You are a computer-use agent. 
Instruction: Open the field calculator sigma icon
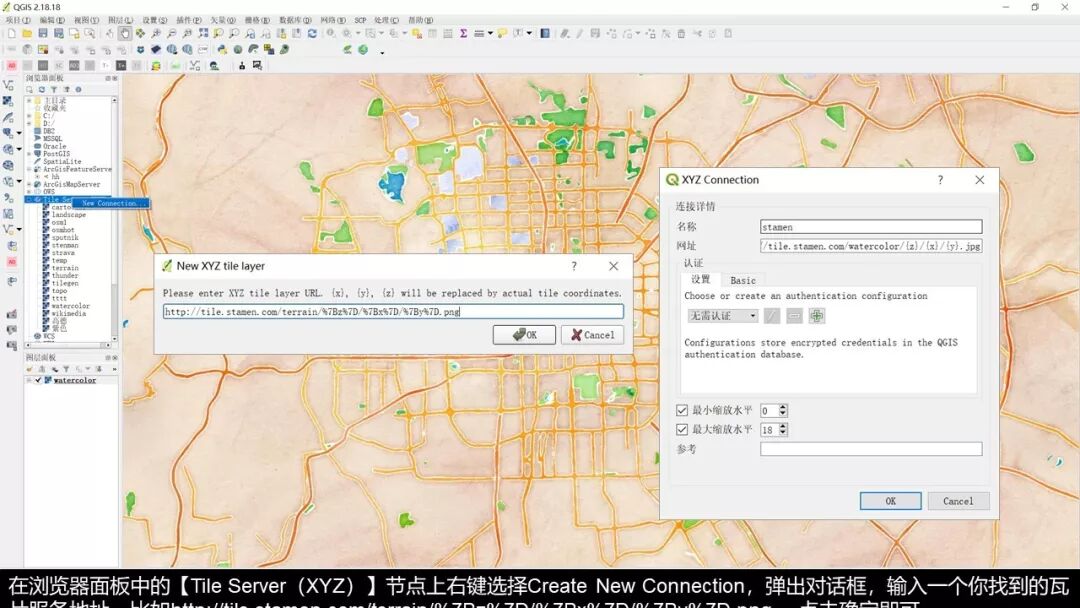pos(464,33)
